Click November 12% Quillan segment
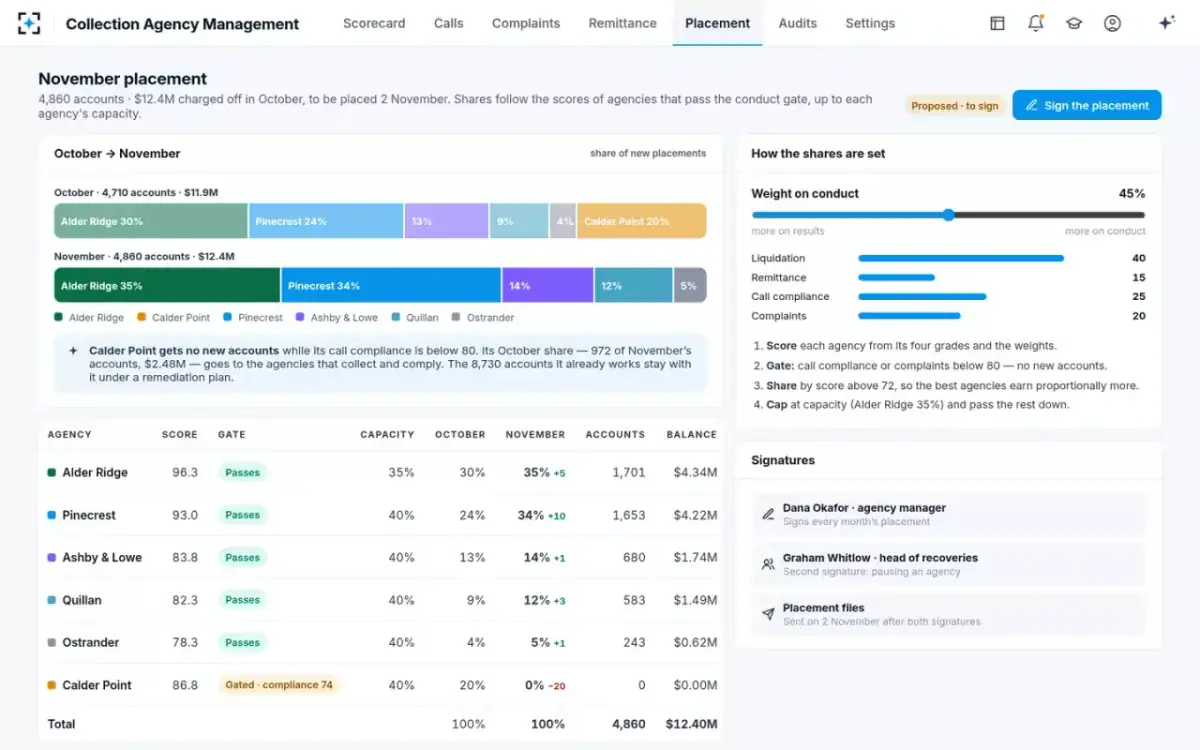Viewport: 1200px width, 750px height. click(x=634, y=285)
